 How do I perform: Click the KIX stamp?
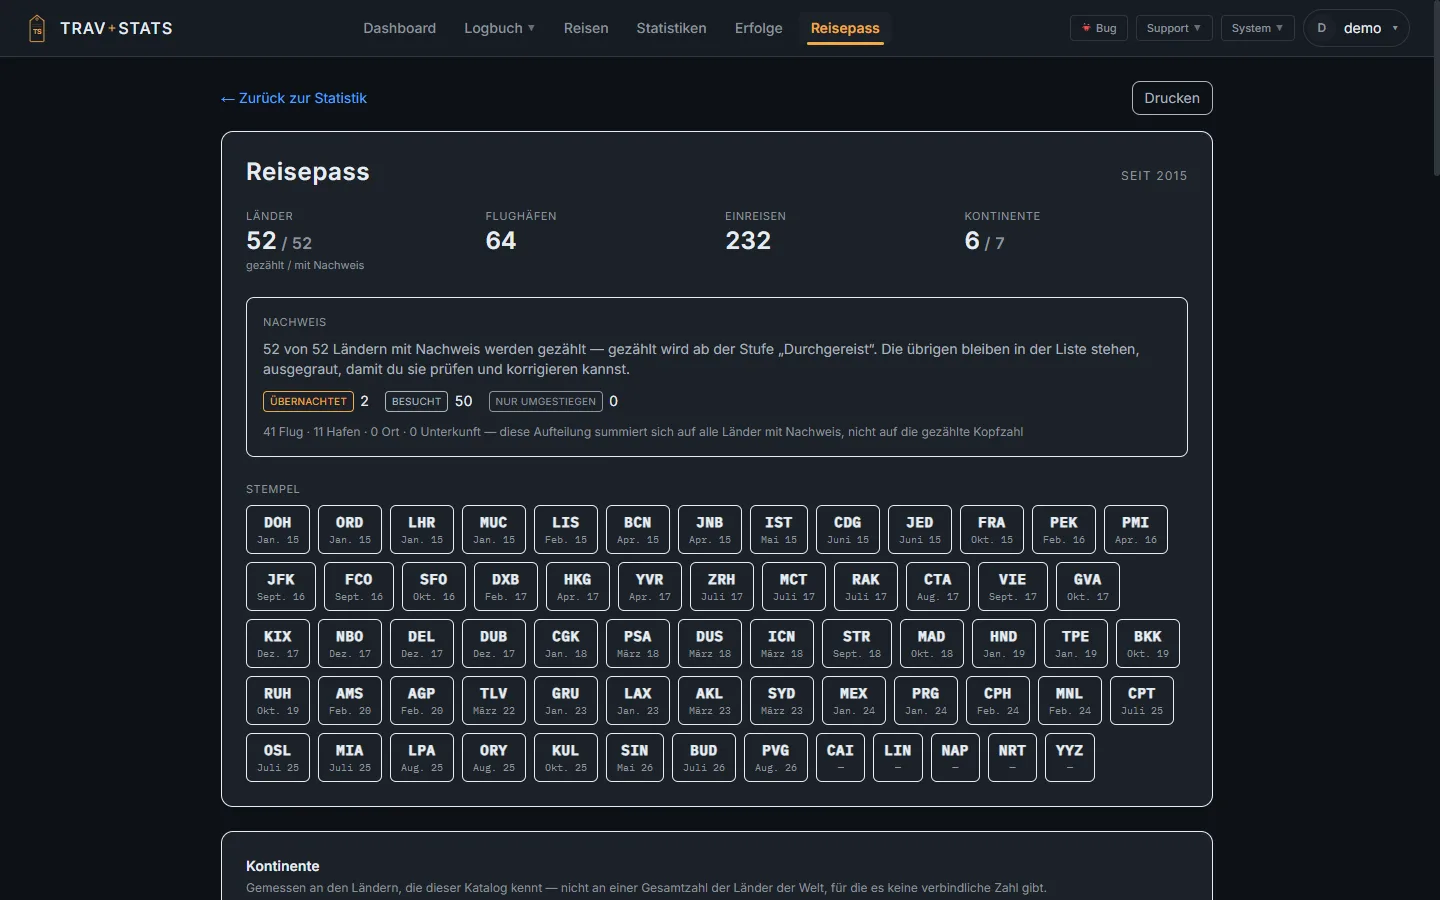coord(278,643)
